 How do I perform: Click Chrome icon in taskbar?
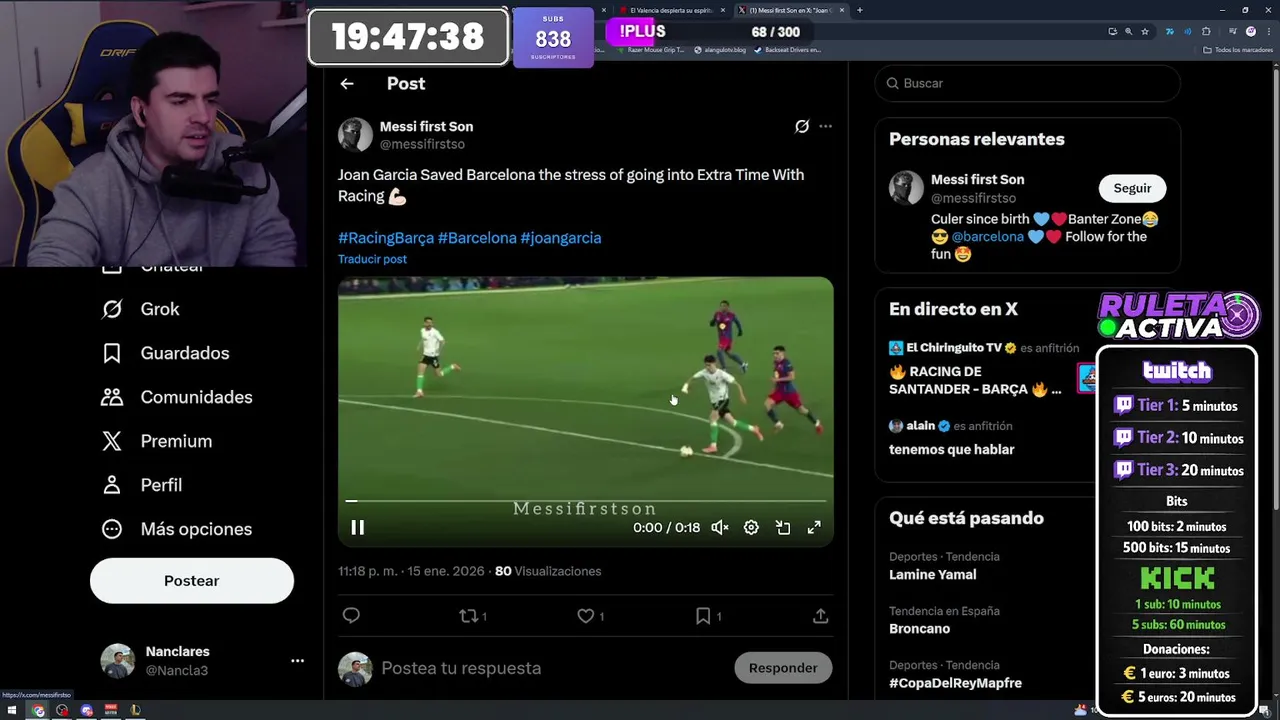point(38,710)
